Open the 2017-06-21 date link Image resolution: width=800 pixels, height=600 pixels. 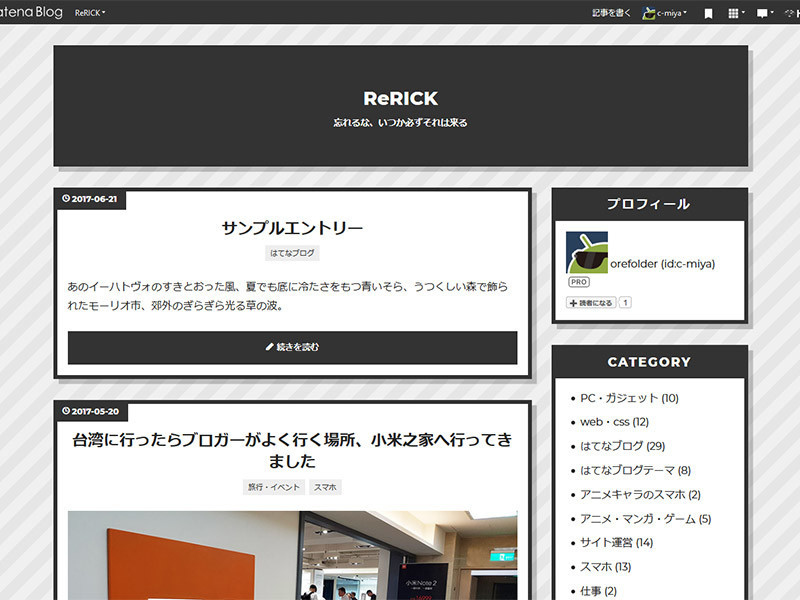[x=94, y=199]
